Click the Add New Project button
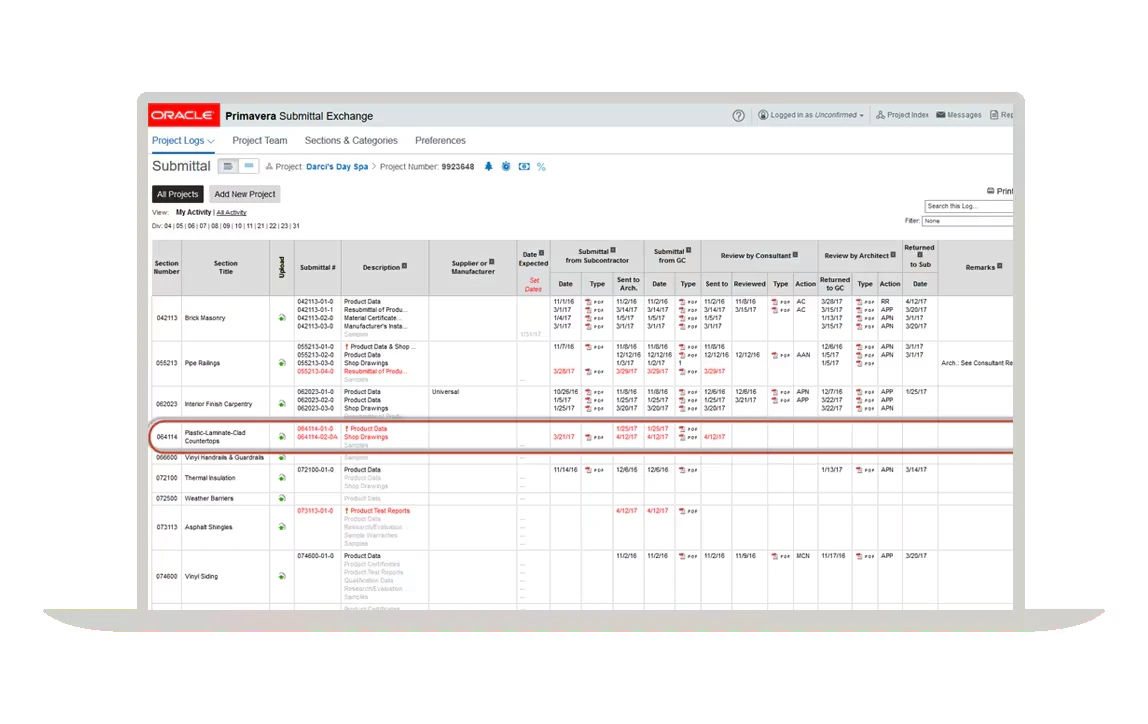1148x724 pixels. point(246,194)
